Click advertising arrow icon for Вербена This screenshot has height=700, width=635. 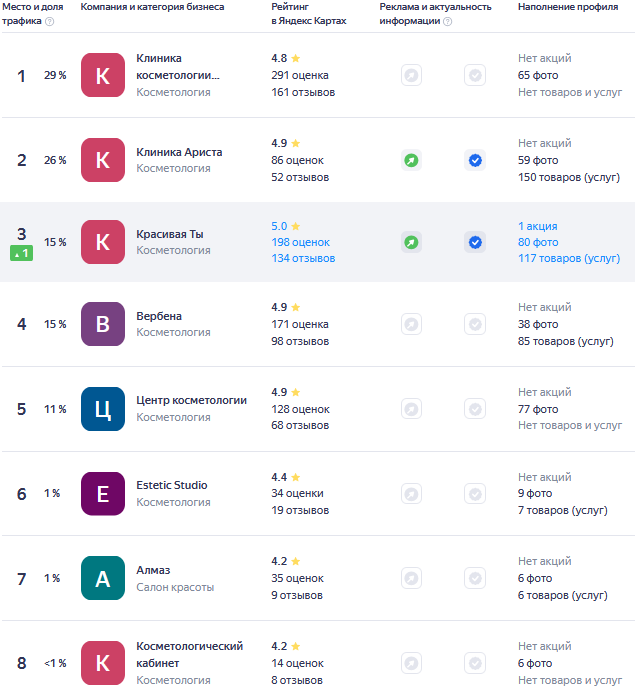pos(411,324)
